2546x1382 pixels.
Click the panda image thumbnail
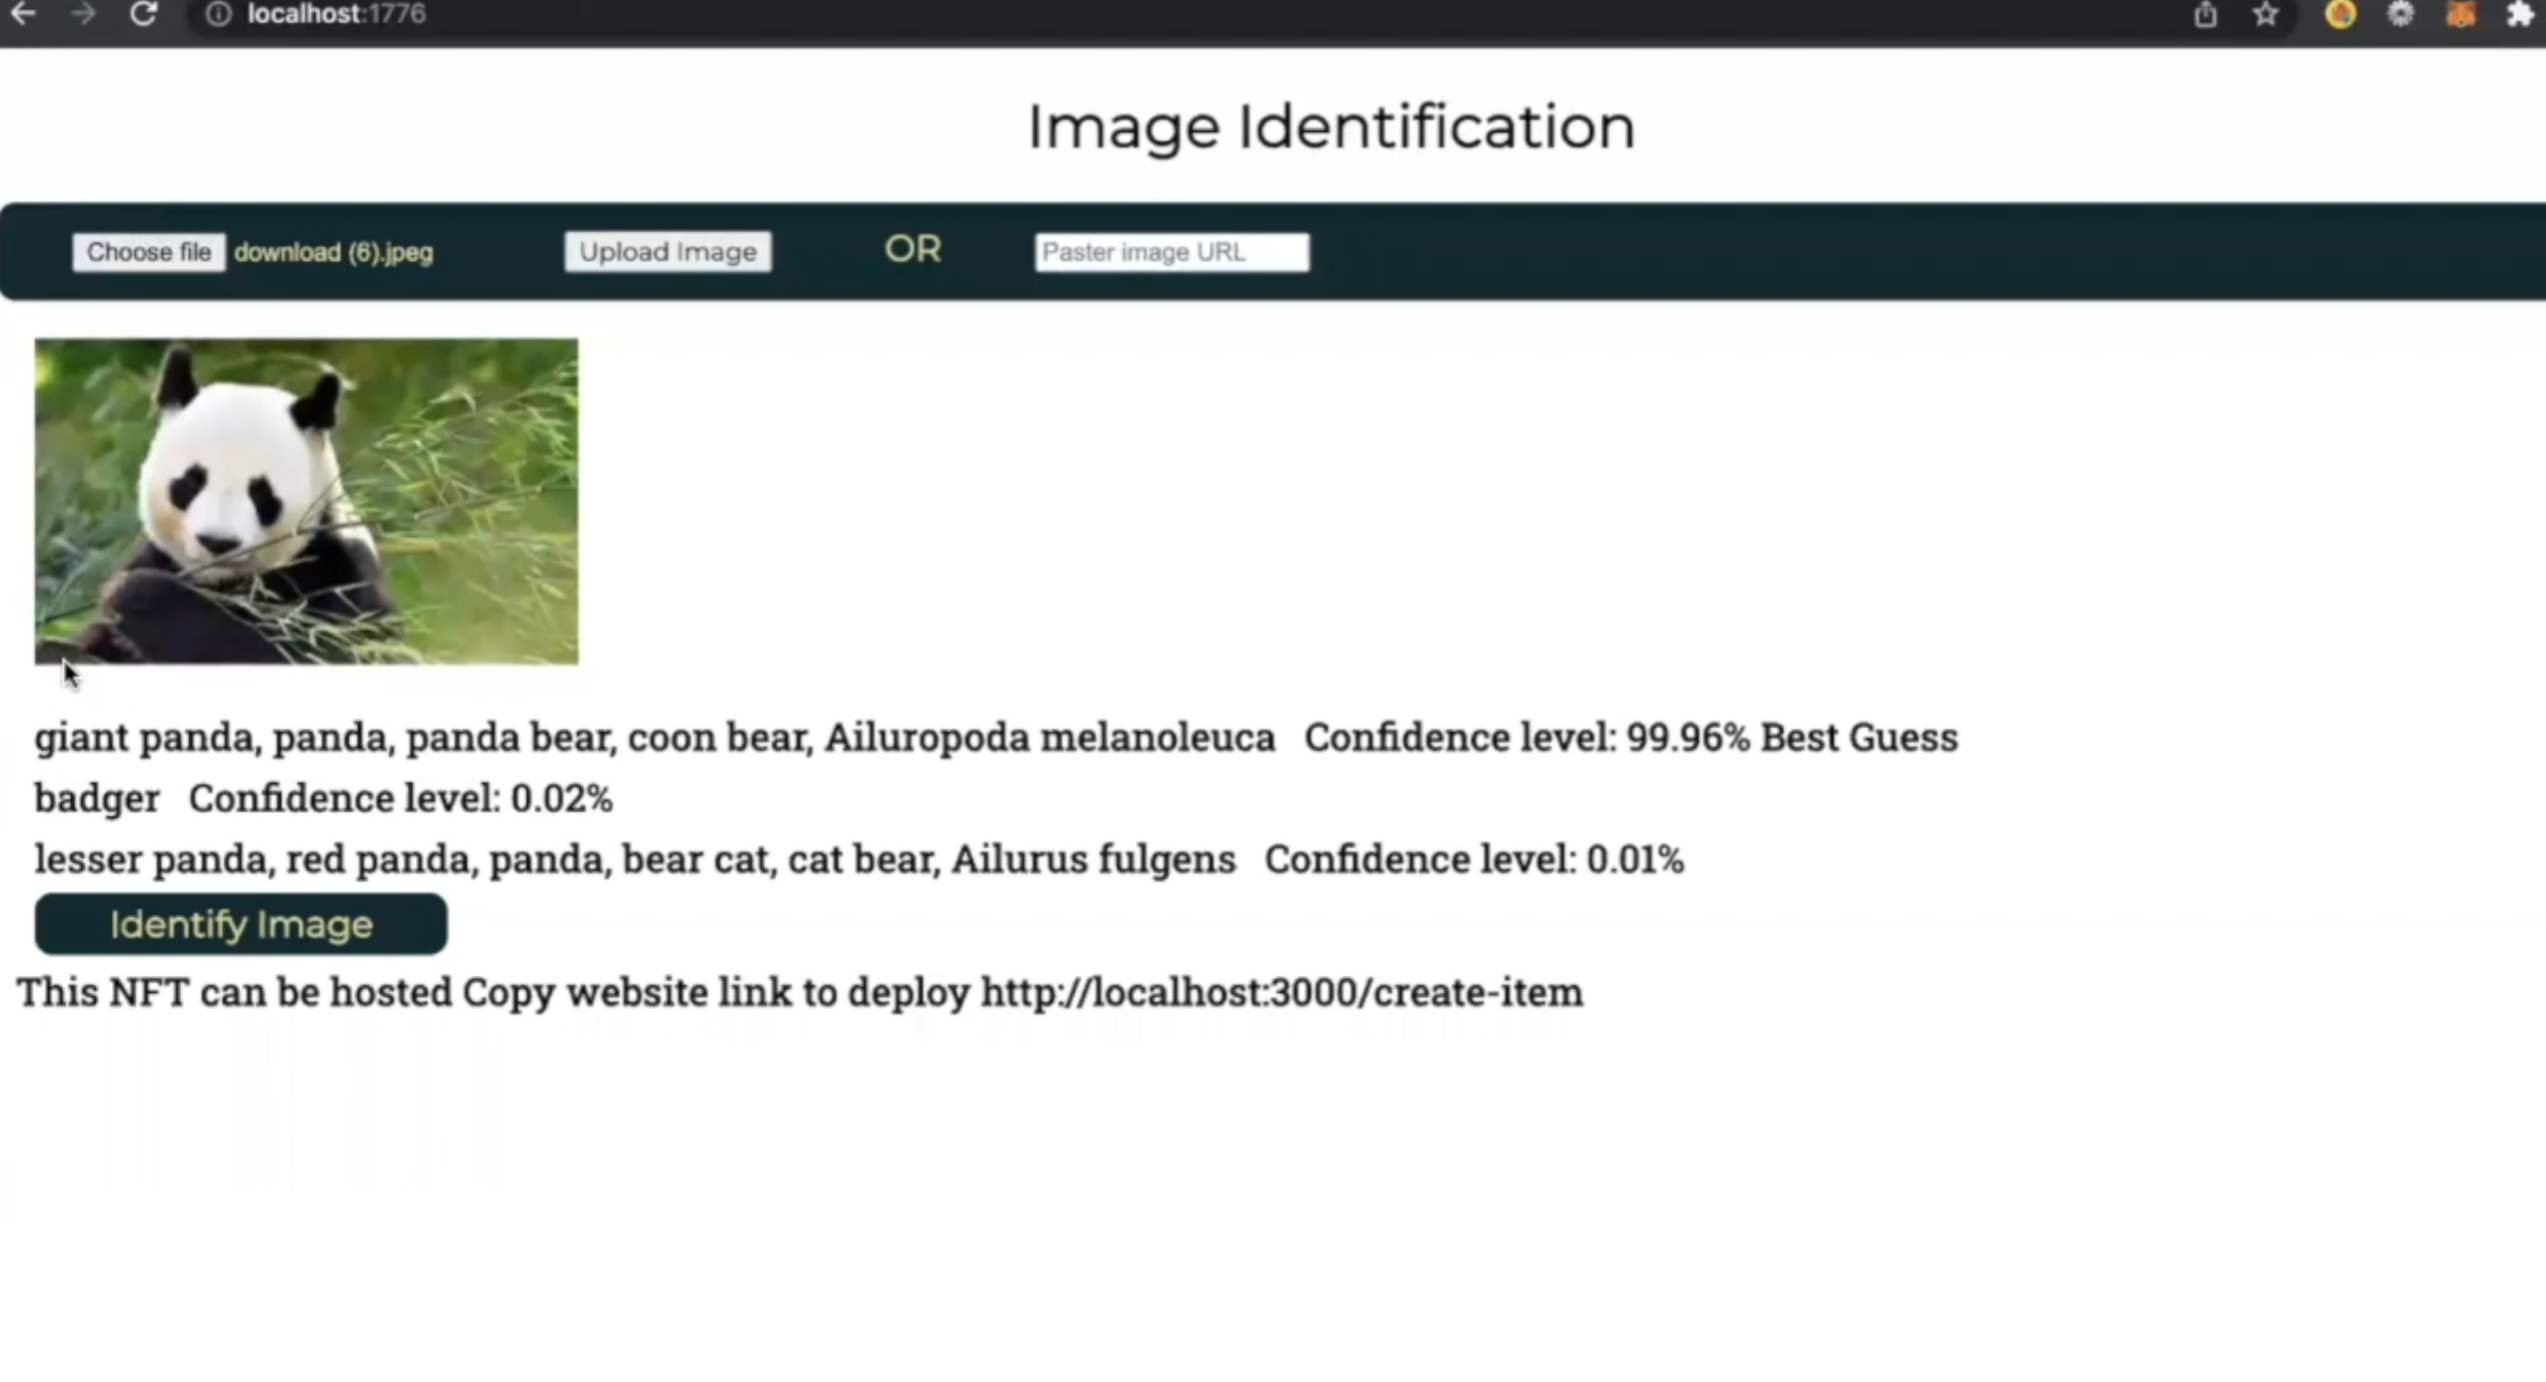click(306, 501)
